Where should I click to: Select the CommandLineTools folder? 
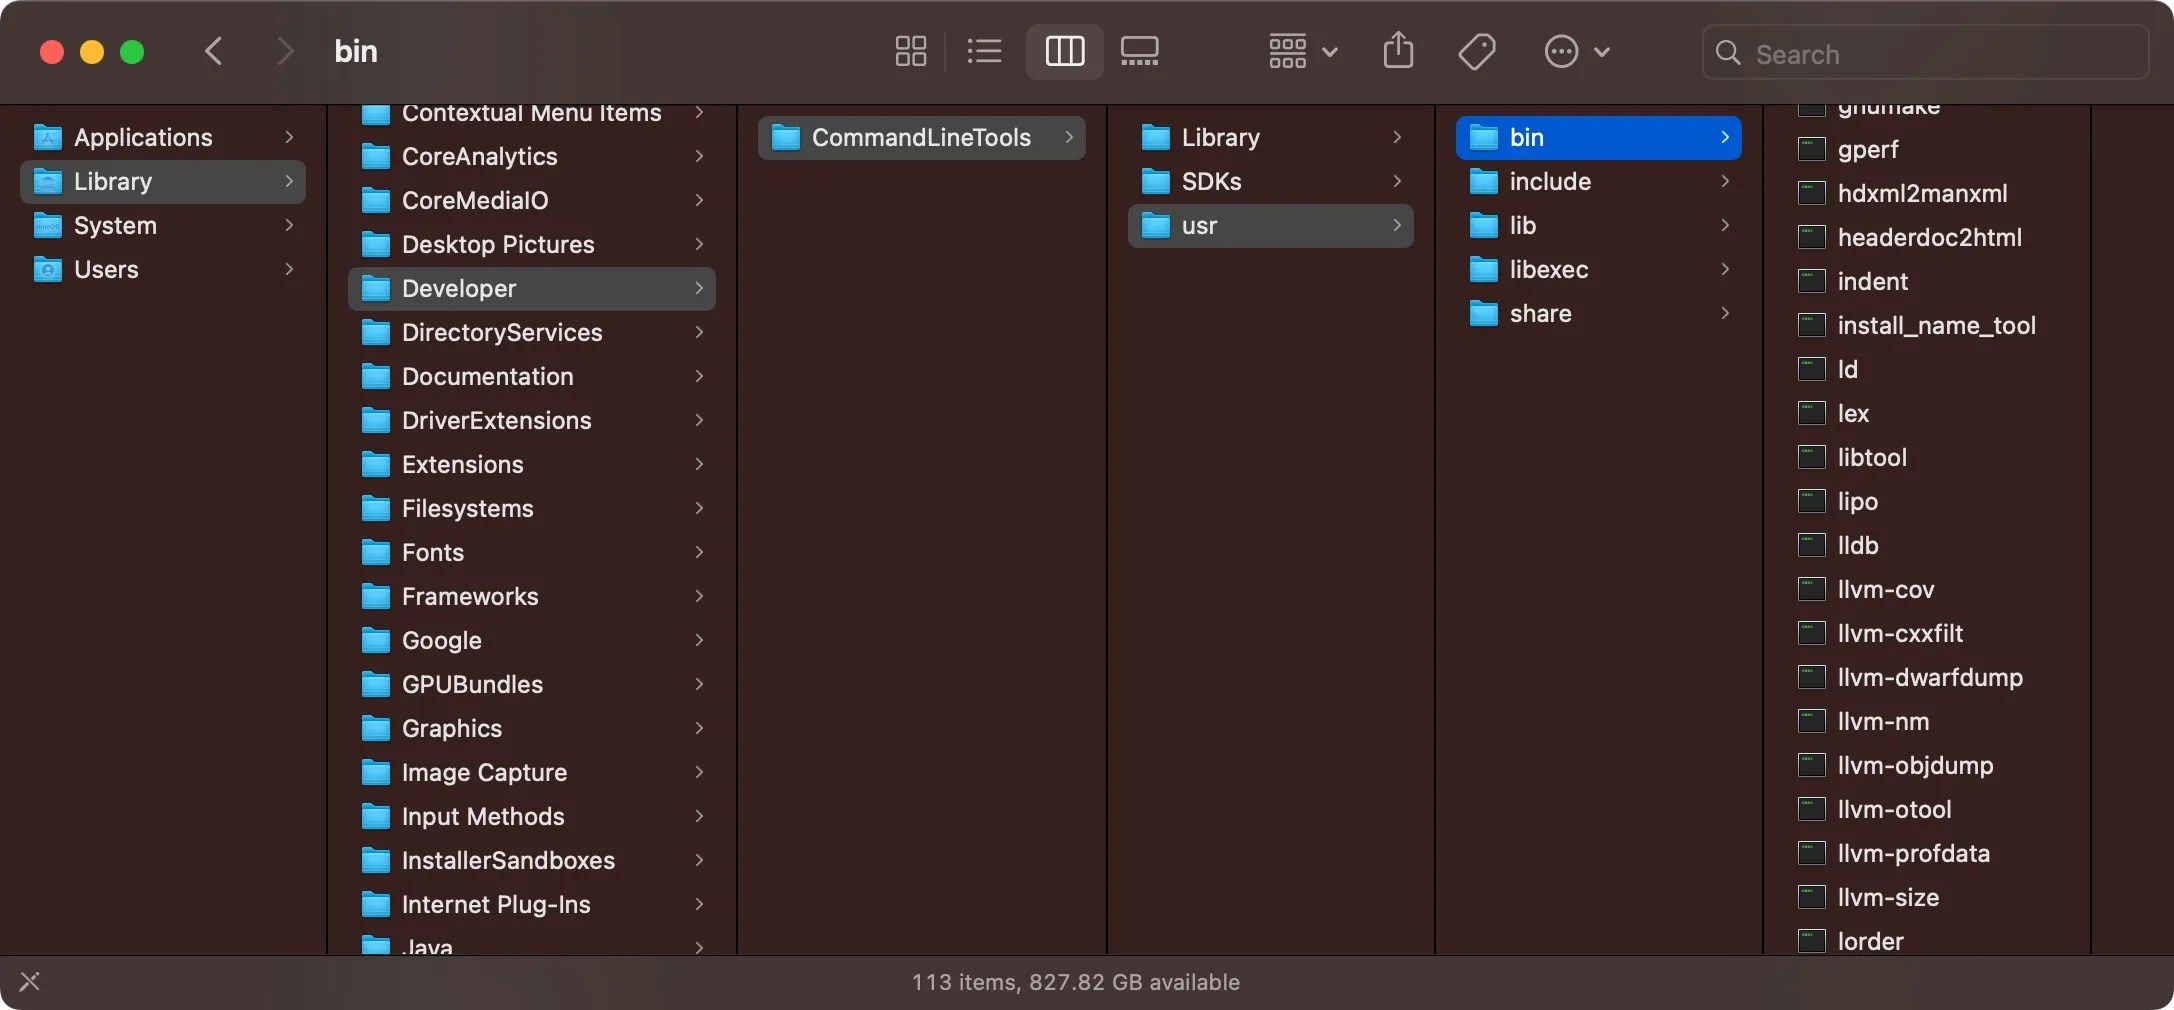920,138
